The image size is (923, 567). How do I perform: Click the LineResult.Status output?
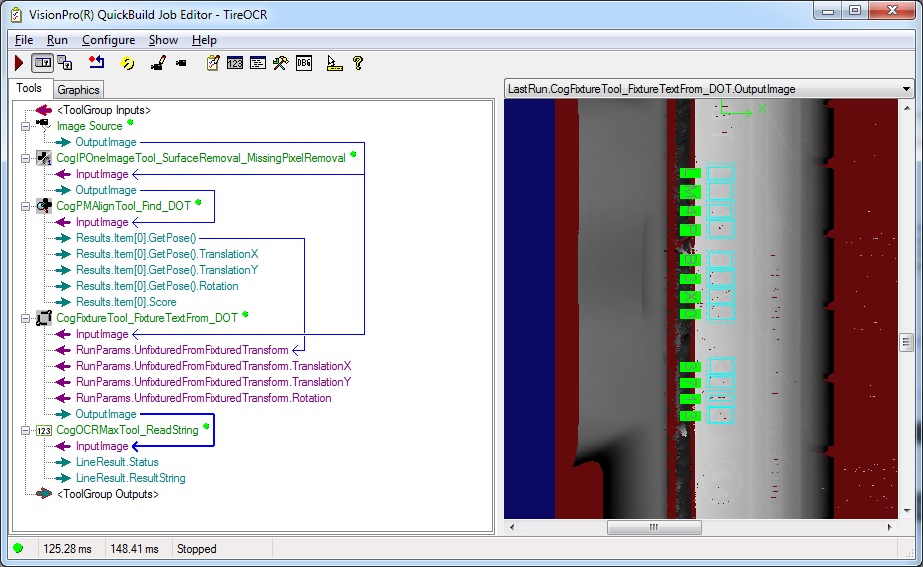[117, 462]
